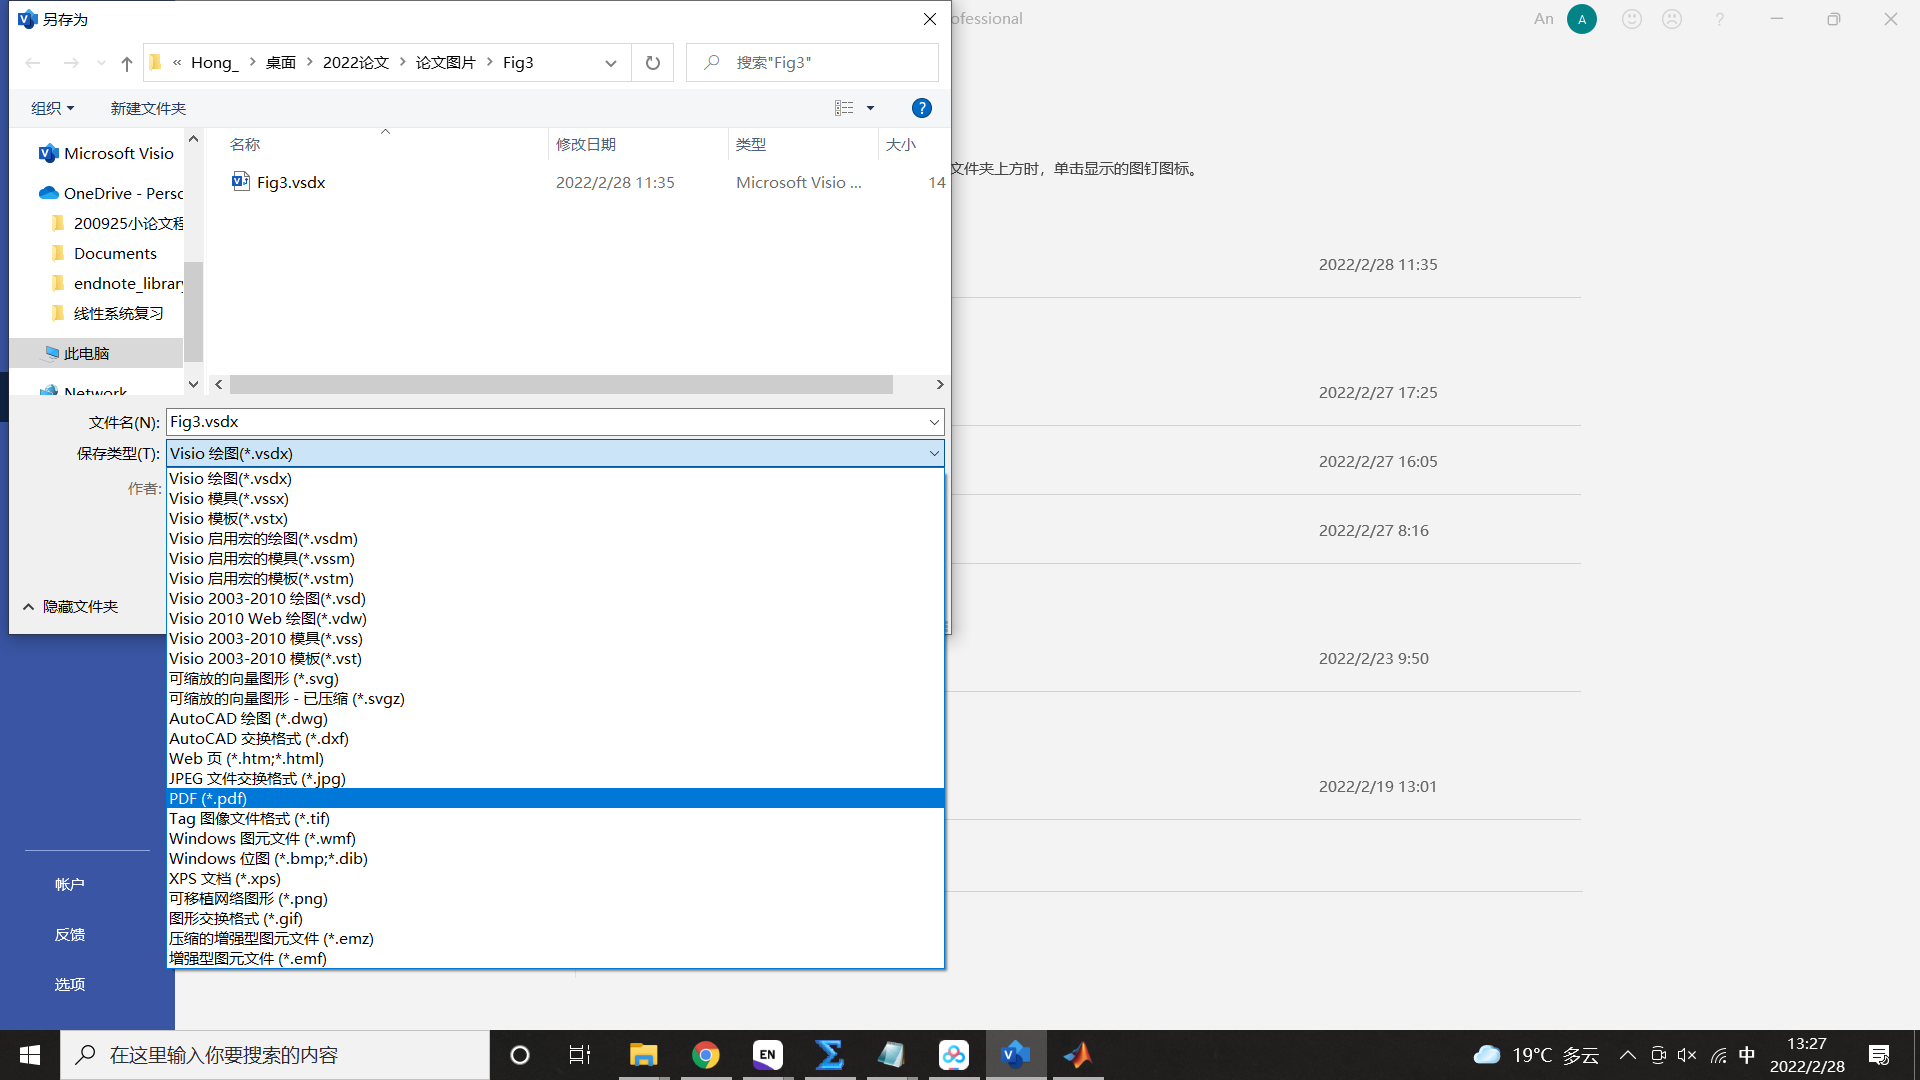This screenshot has width=1920, height=1080.
Task: Go back in folder navigation history
Action: pyautogui.click(x=33, y=63)
